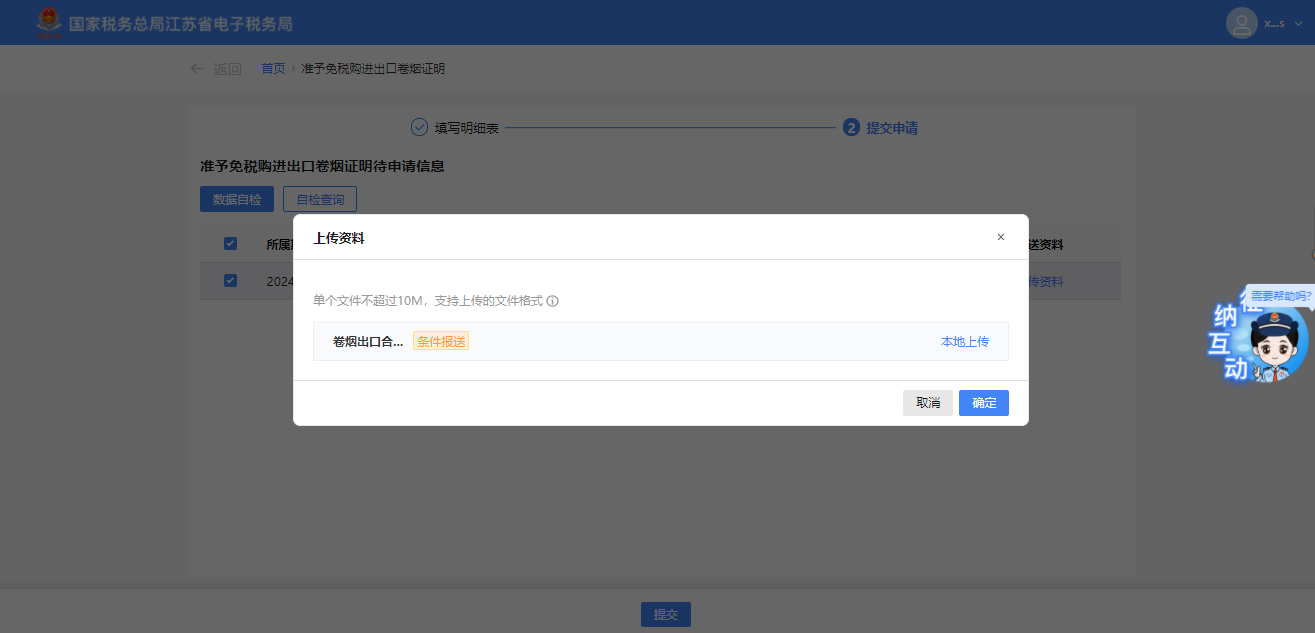Toggle the select-all header checkbox

pyautogui.click(x=230, y=244)
